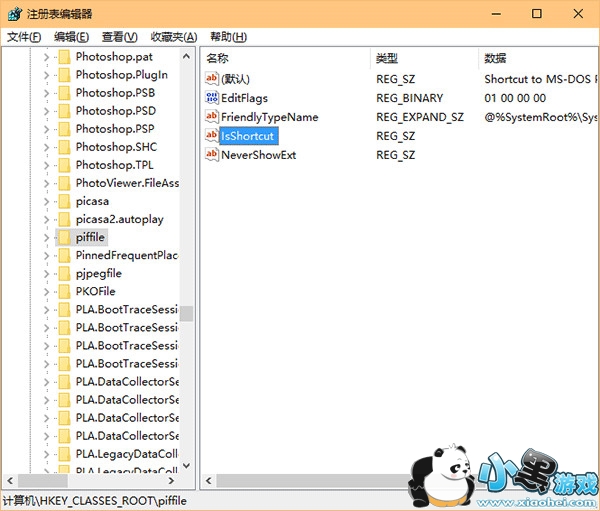The width and height of the screenshot is (600, 511).
Task: Click the Registry Editor title bar icon
Action: click(15, 14)
